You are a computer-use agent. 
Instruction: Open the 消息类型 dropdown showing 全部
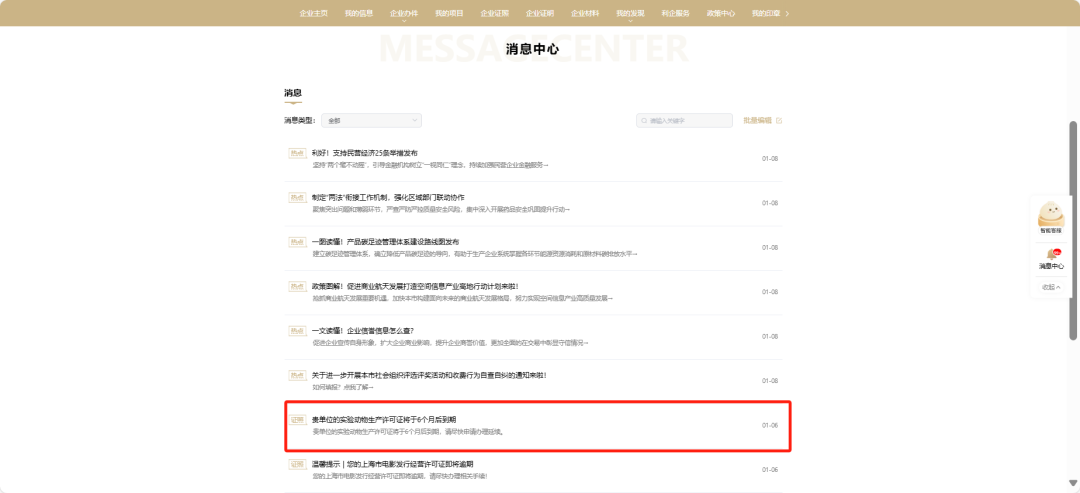click(x=371, y=120)
